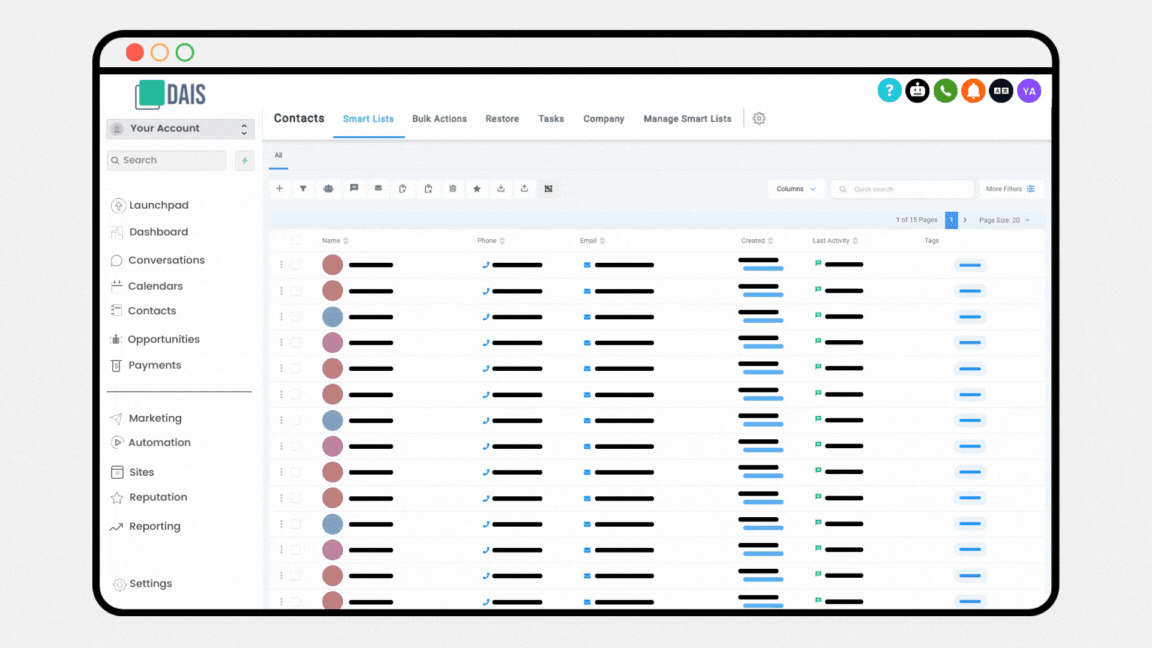Click the Tags column header

click(932, 241)
